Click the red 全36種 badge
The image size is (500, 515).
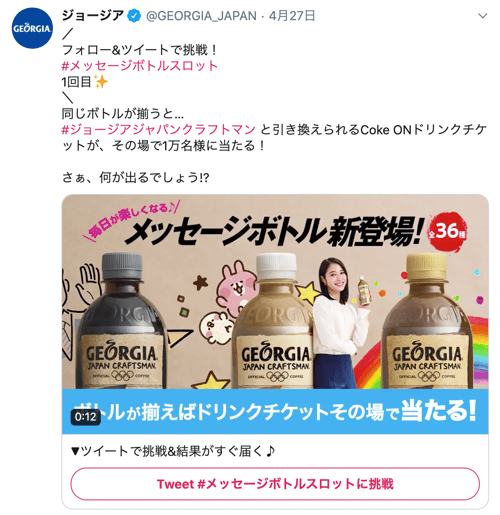click(448, 231)
